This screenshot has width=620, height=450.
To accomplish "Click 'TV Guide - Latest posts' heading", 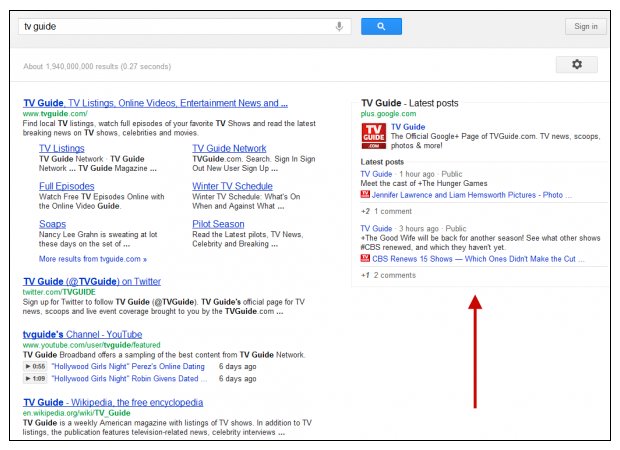I will click(x=410, y=103).
